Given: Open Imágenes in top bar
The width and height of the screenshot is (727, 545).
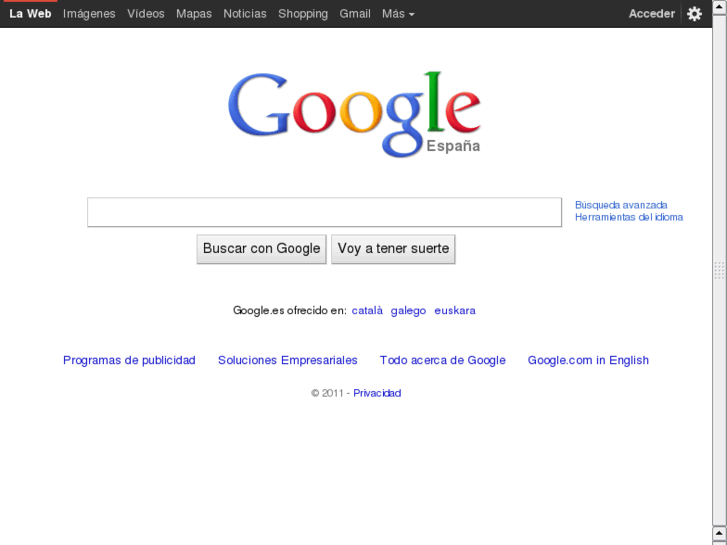Looking at the screenshot, I should pyautogui.click(x=89, y=14).
